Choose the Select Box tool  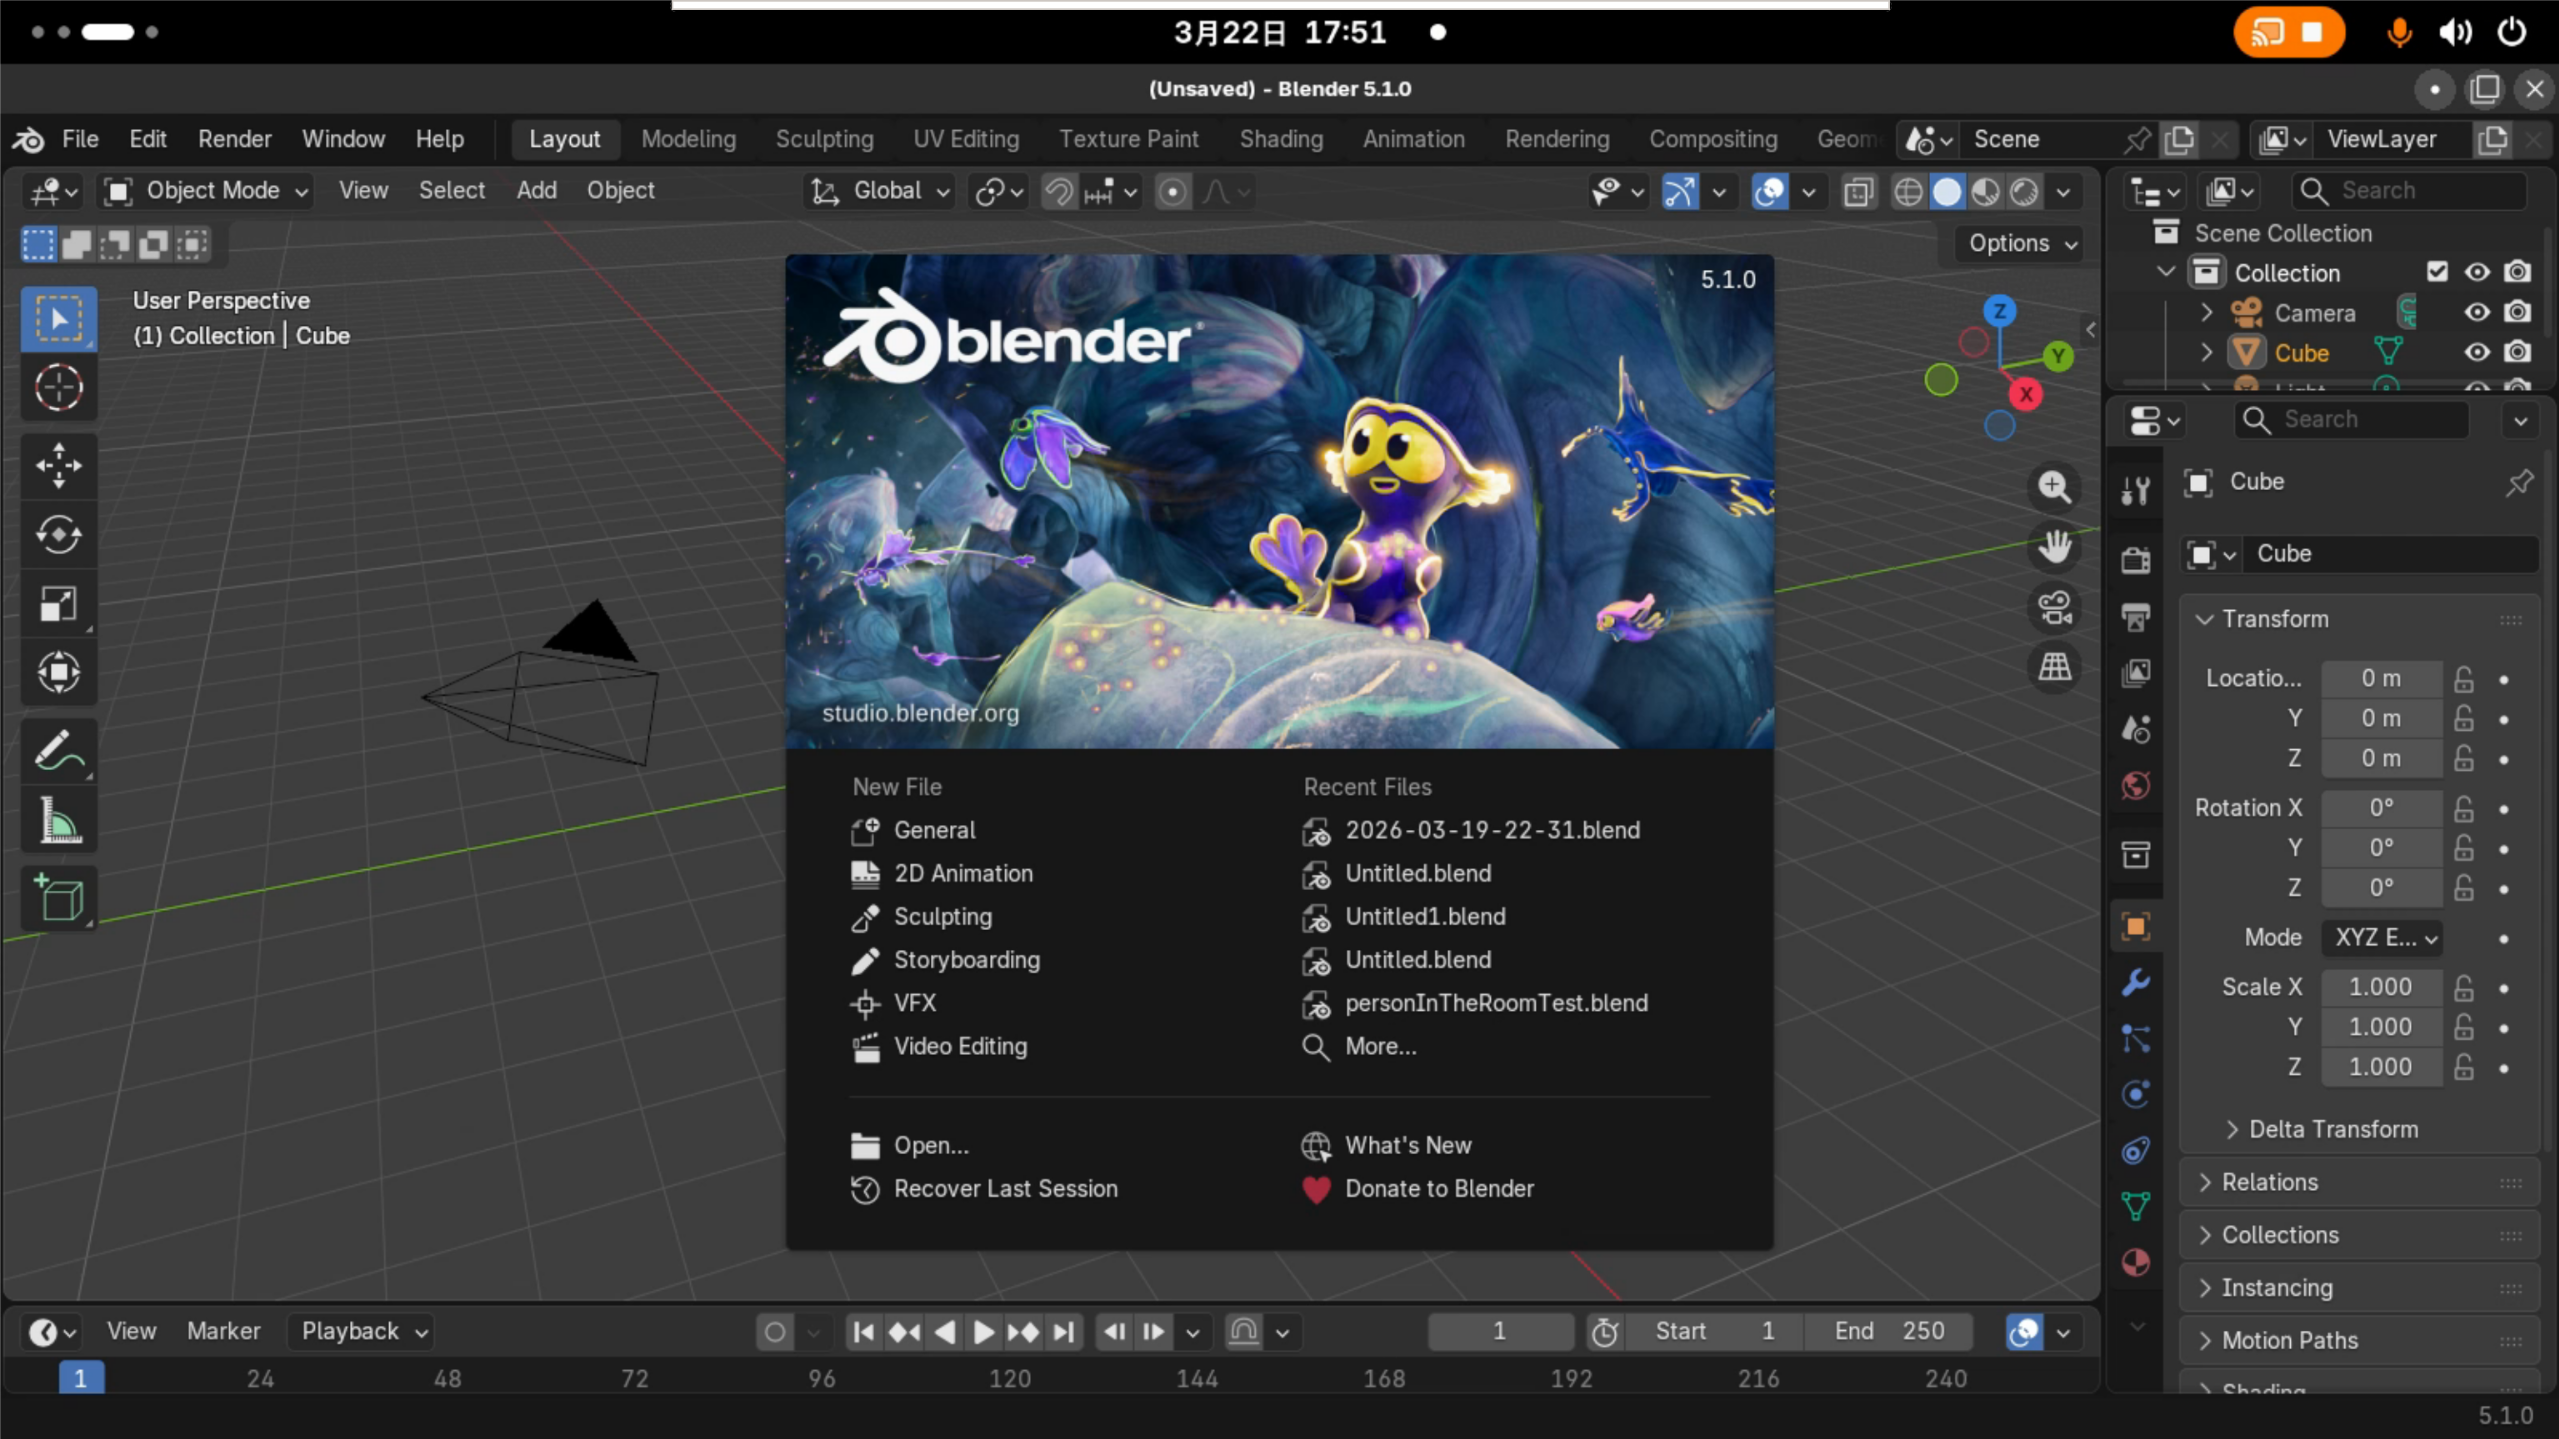click(x=59, y=319)
